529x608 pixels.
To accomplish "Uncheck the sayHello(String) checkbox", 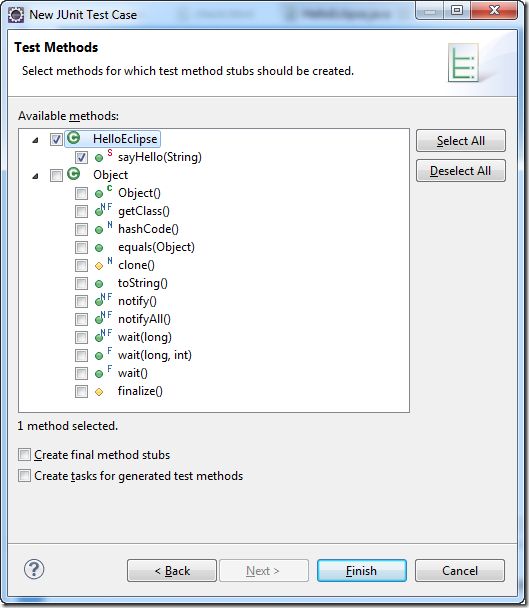I will pyautogui.click(x=81, y=157).
